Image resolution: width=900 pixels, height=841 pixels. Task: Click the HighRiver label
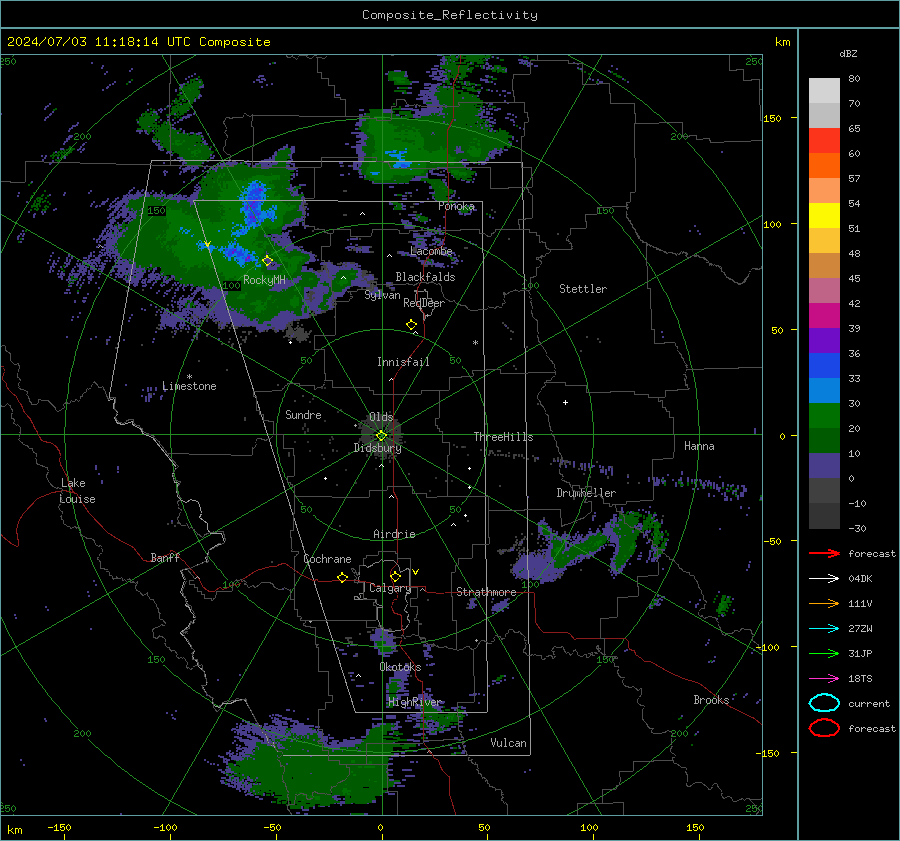(415, 702)
